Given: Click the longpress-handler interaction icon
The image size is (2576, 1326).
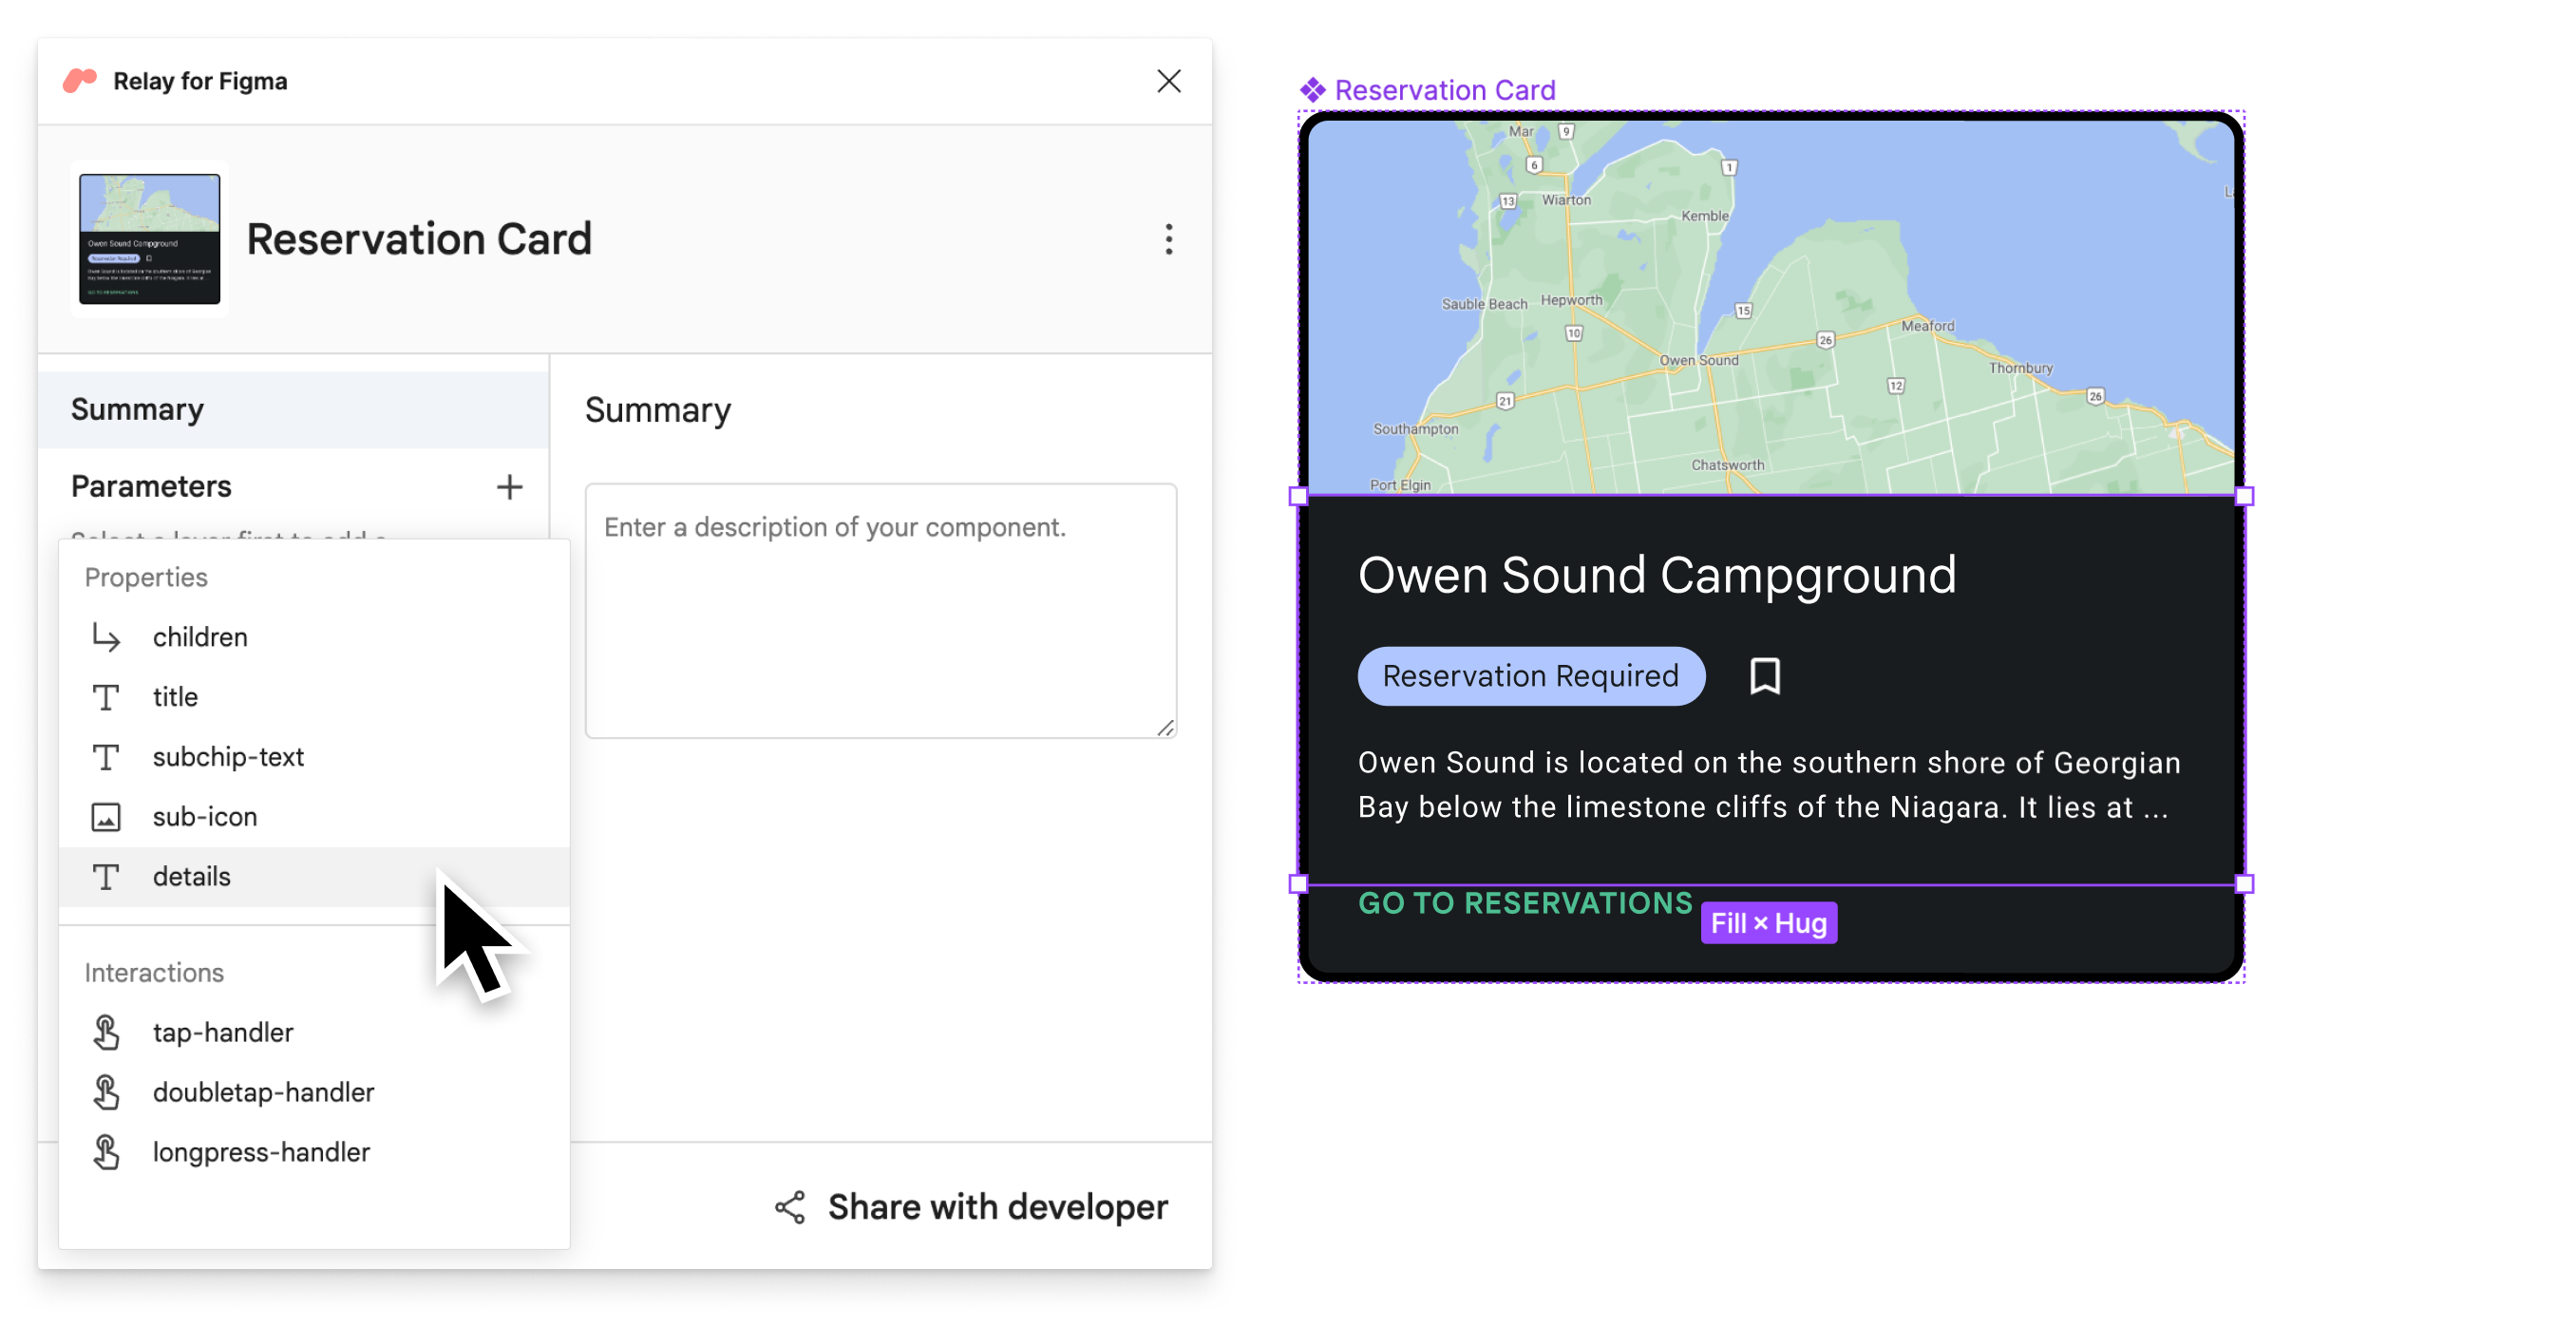Looking at the screenshot, I should (x=108, y=1150).
